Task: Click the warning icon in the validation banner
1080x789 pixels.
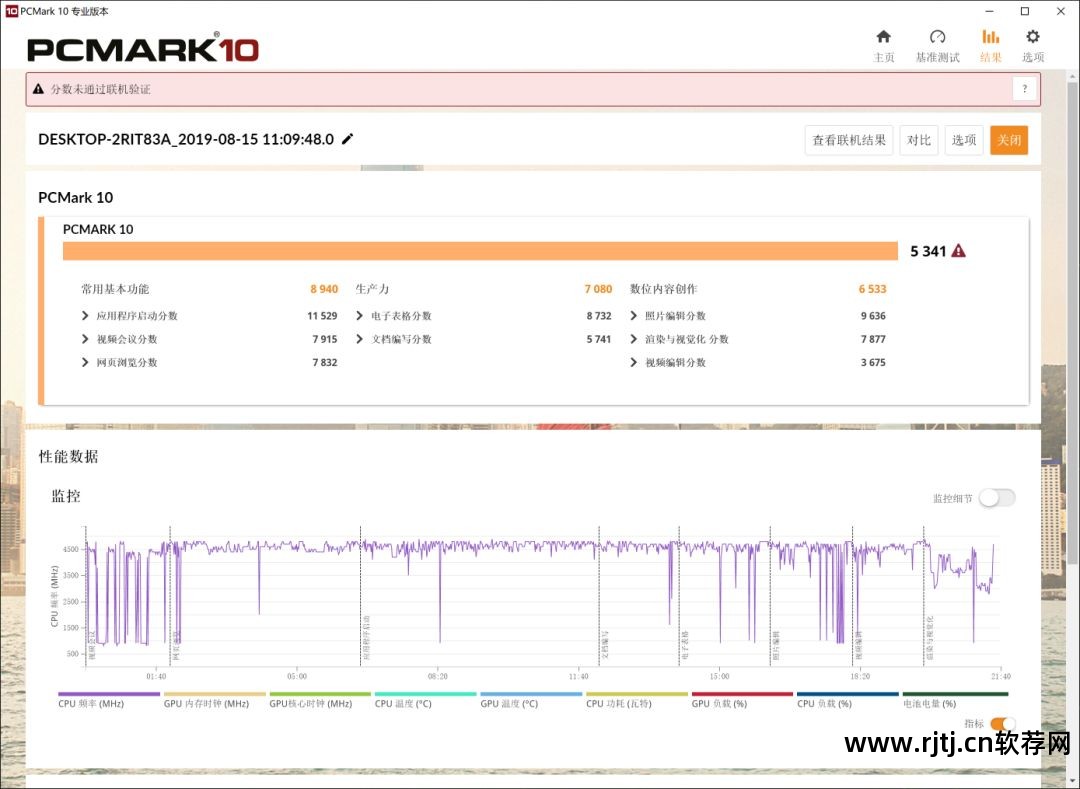Action: tap(38, 89)
